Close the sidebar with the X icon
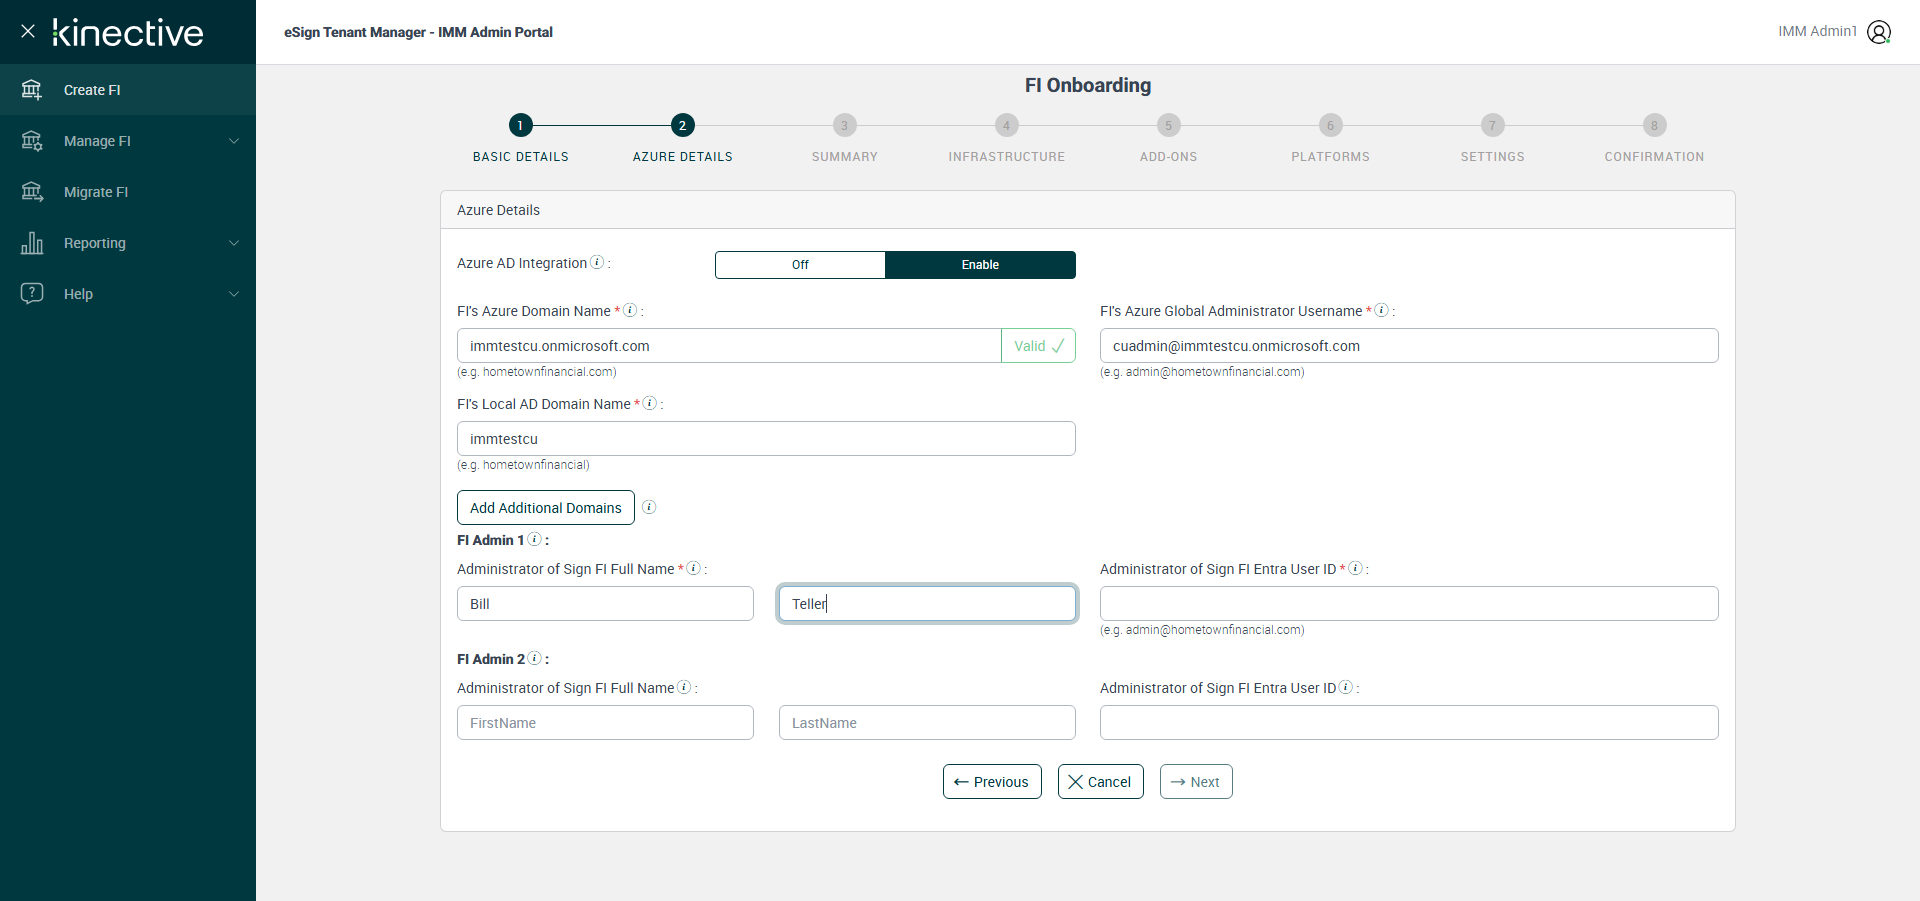This screenshot has width=1920, height=901. tap(28, 31)
